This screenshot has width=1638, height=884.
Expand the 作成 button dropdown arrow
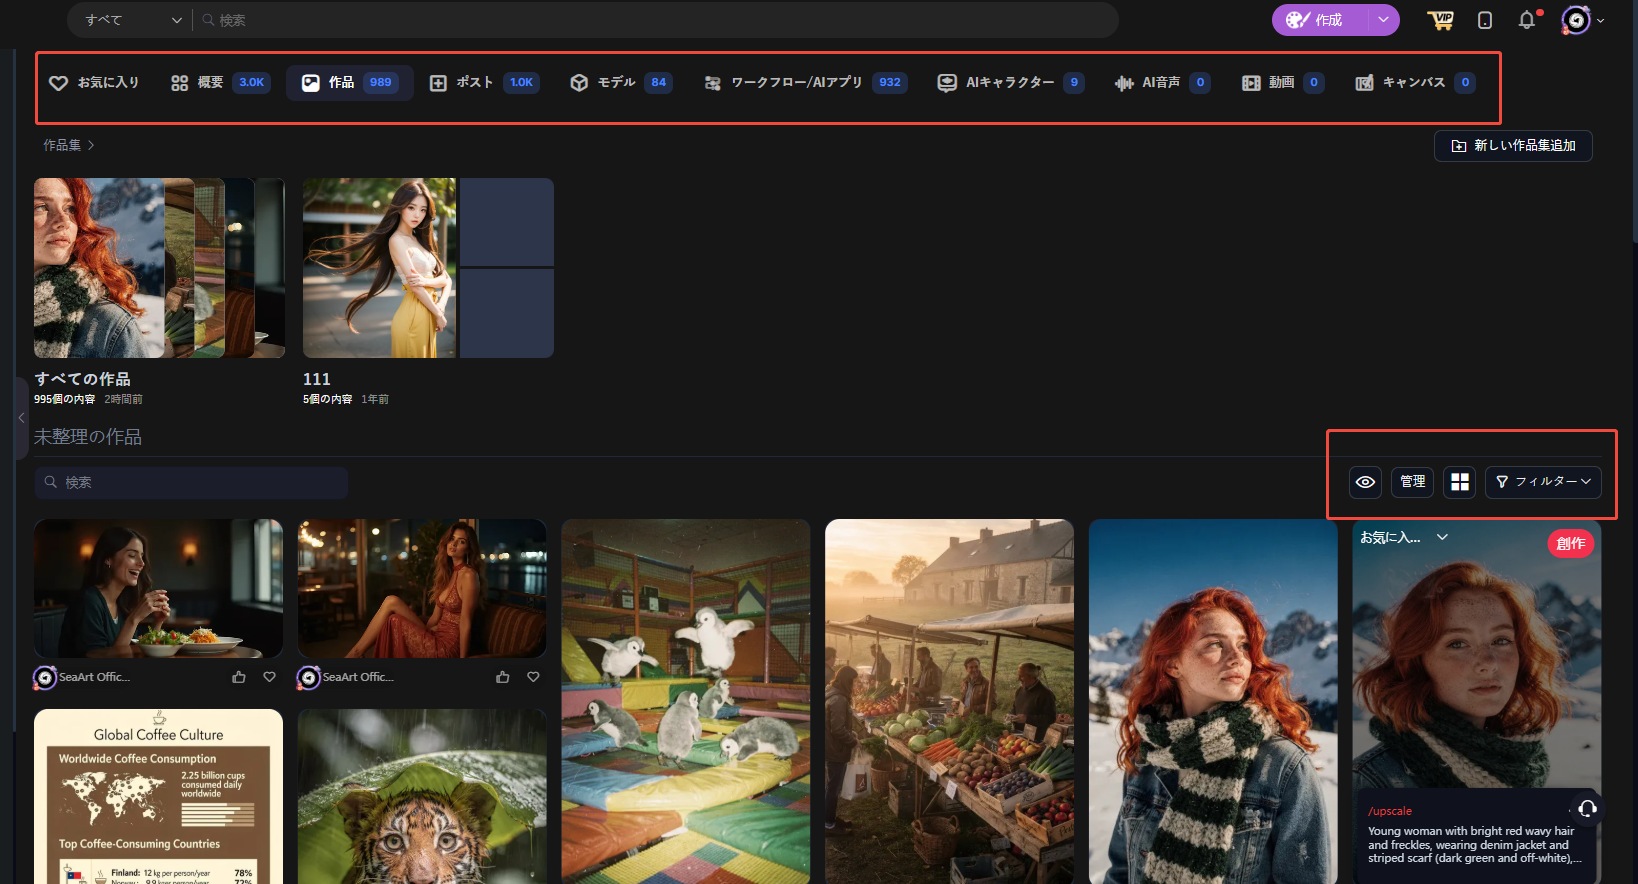click(1383, 20)
